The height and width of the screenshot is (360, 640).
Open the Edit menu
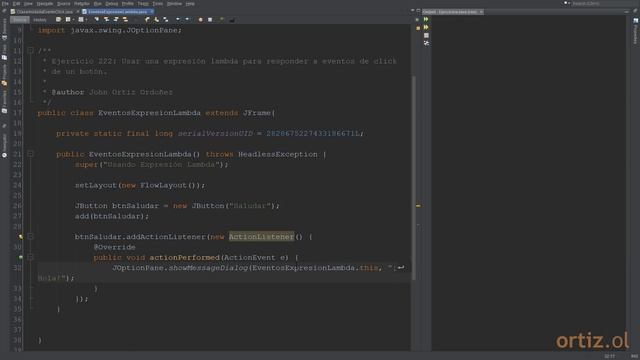click(x=16, y=4)
